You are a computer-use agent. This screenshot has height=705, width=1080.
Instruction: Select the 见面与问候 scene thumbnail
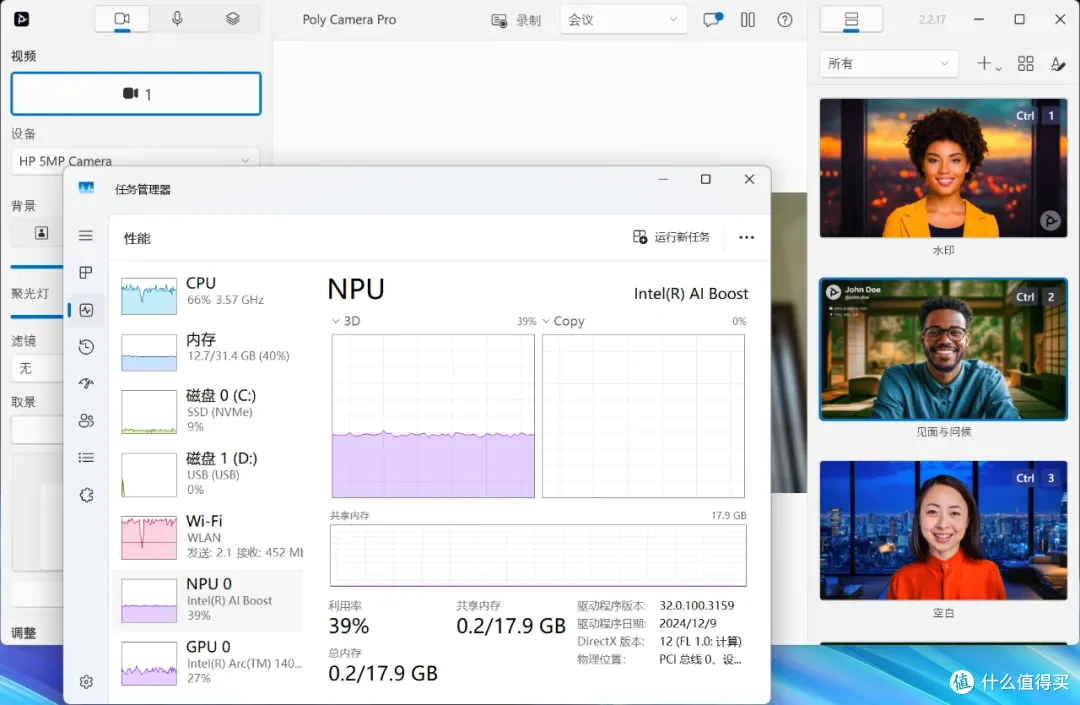point(943,349)
